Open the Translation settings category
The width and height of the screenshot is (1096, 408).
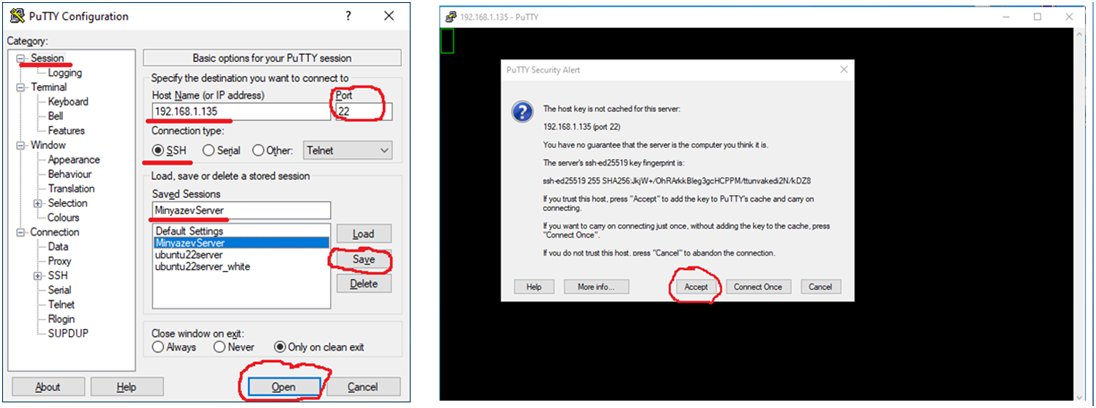71,189
